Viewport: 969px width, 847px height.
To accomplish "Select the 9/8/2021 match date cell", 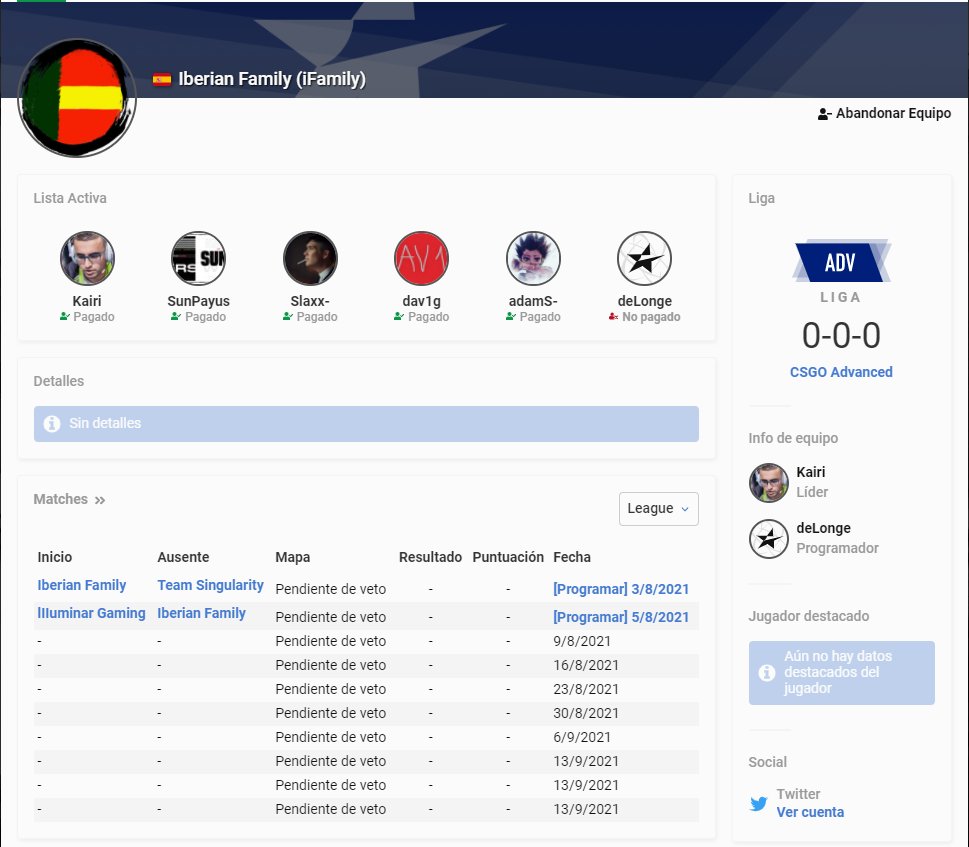I will (582, 641).
